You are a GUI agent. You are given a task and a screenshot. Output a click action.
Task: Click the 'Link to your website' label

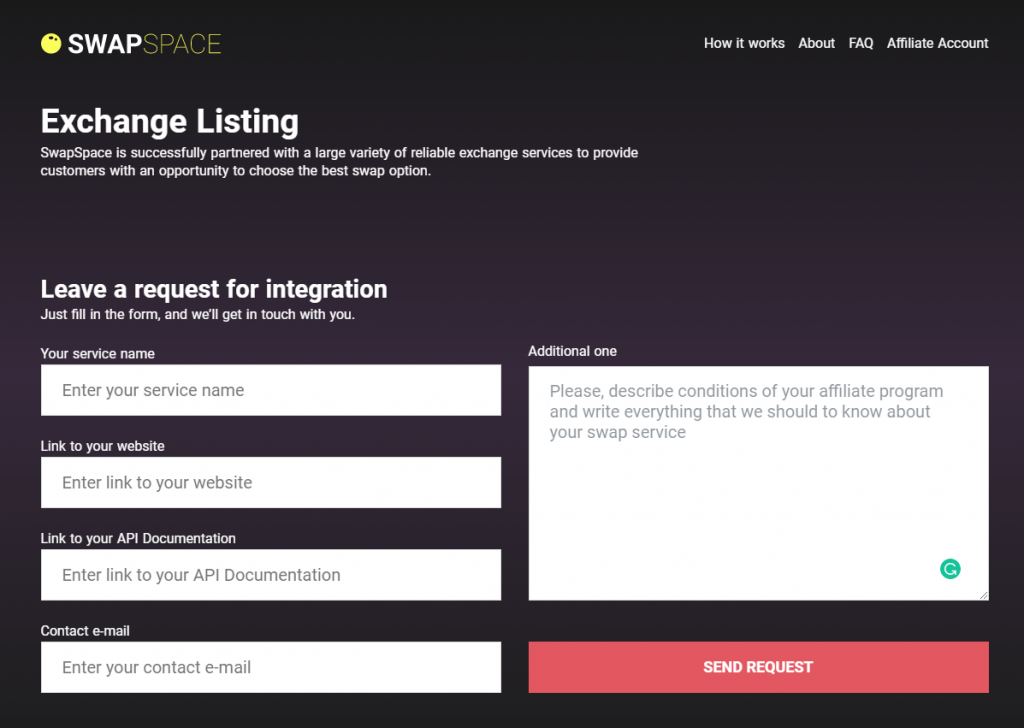(103, 446)
